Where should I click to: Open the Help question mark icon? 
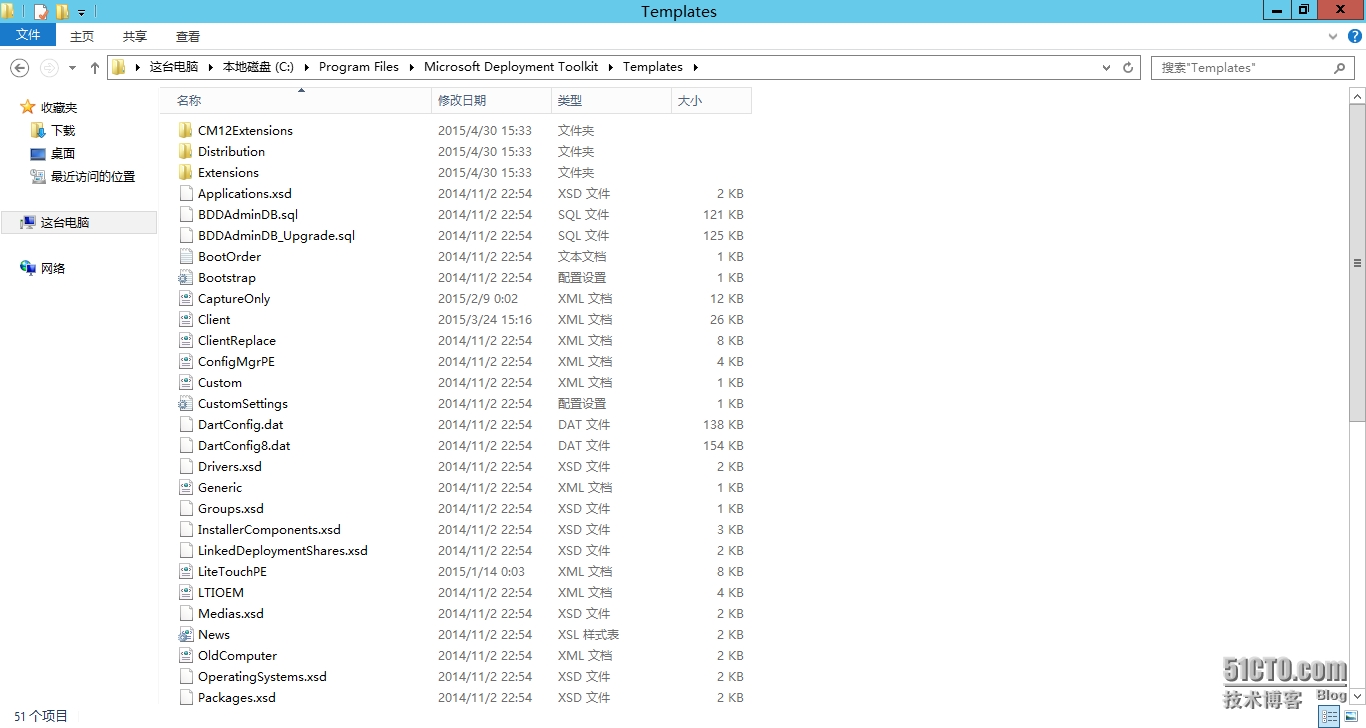(1355, 36)
